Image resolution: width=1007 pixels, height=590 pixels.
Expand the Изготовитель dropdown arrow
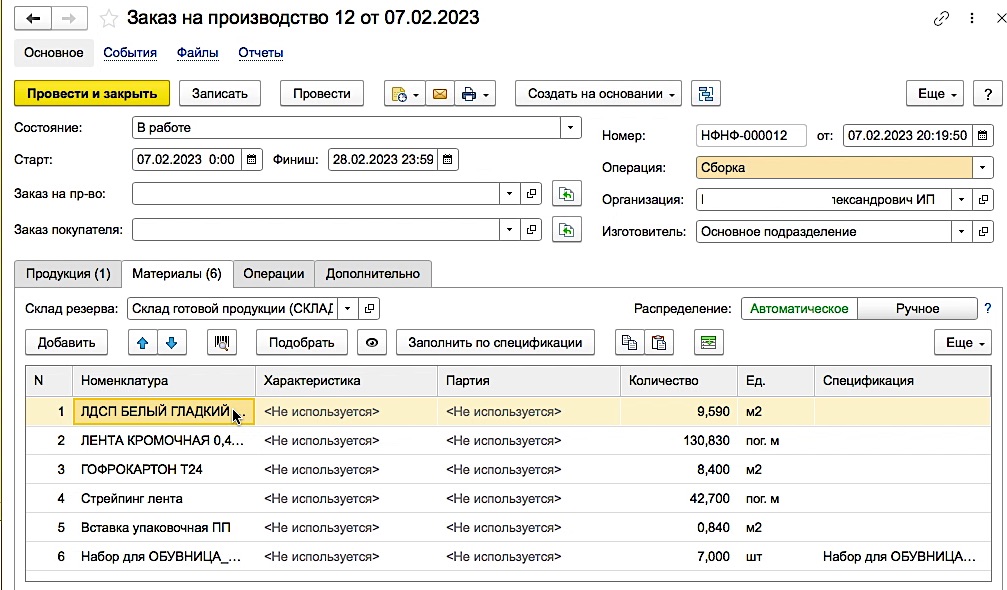click(961, 232)
